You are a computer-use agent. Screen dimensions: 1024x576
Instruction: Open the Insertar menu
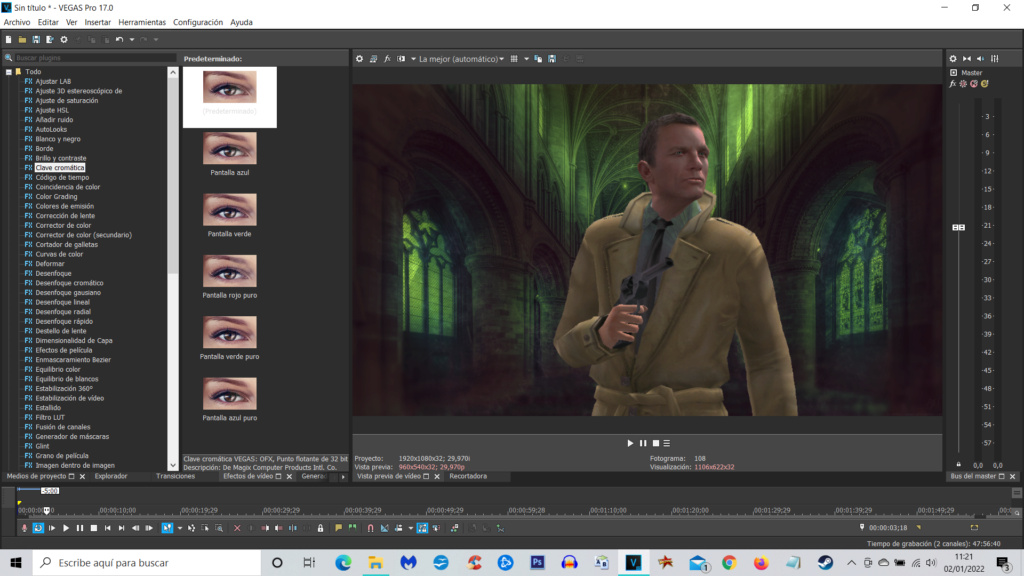[97, 22]
